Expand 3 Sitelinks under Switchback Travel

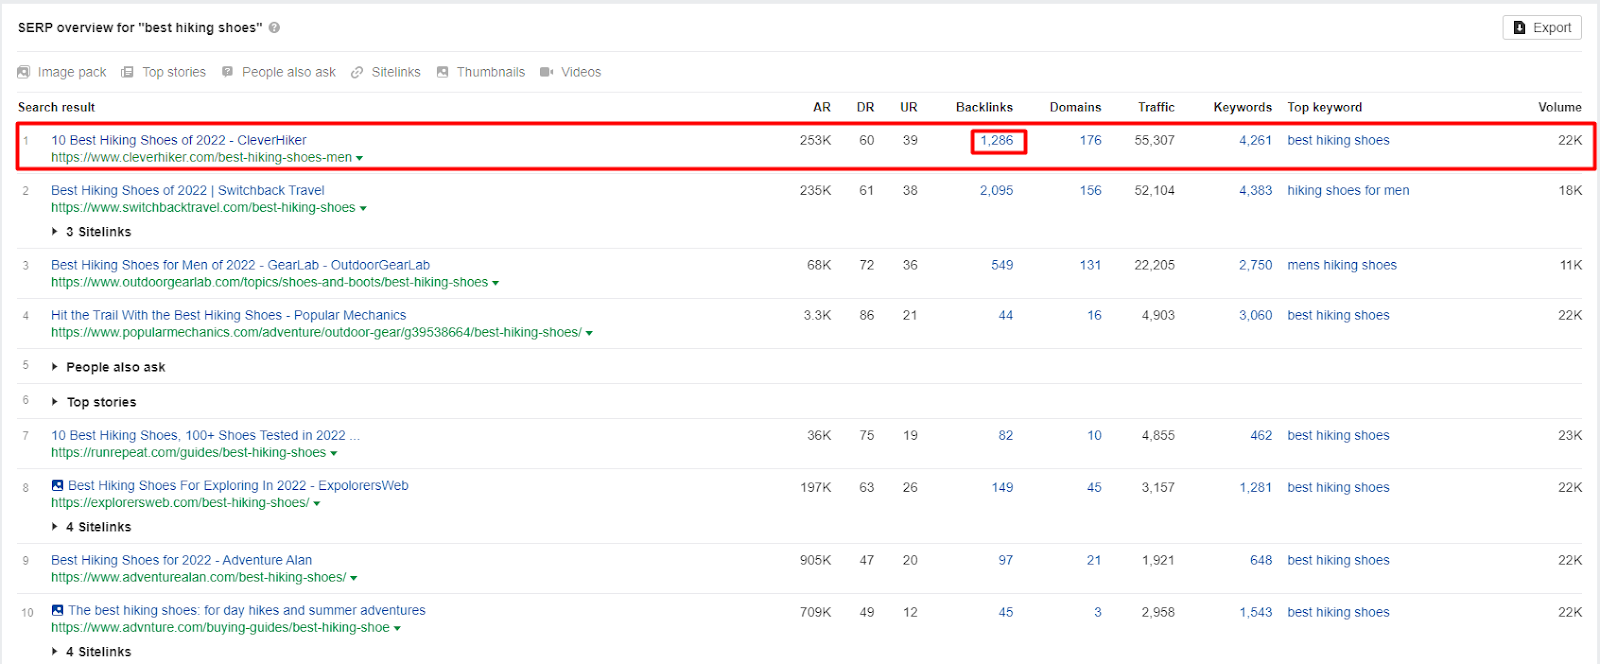coord(92,232)
